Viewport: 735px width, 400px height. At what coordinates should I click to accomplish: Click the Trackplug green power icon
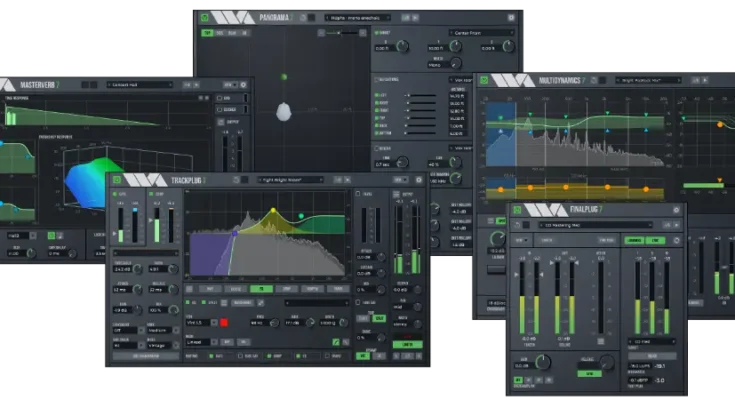[x=116, y=180]
